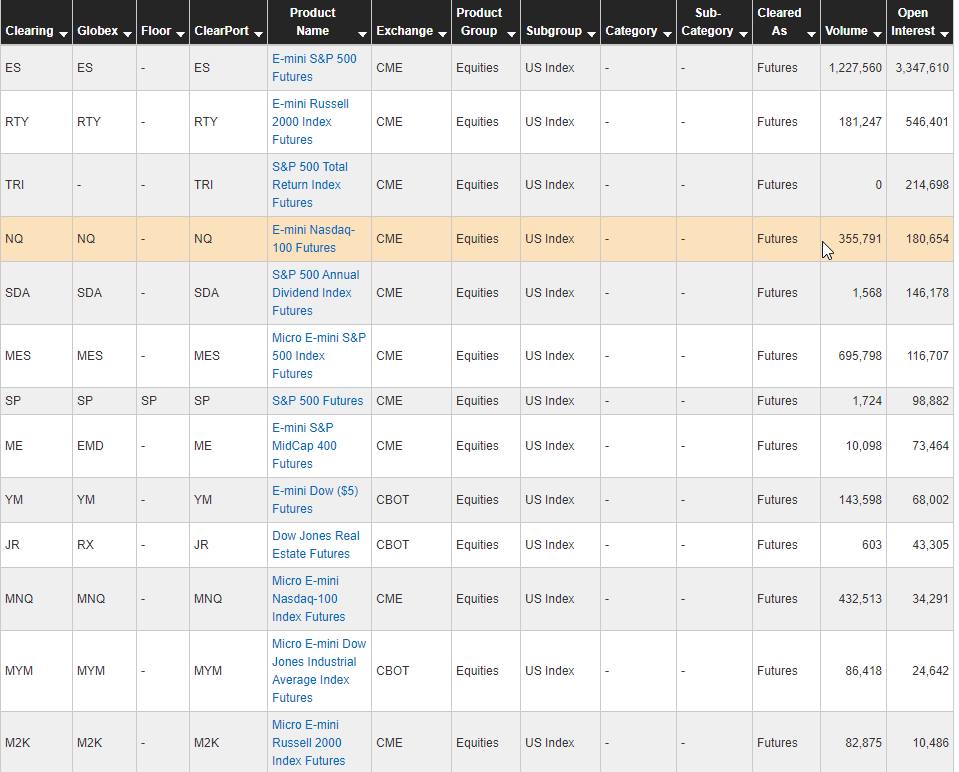Sort by the Sub-Category column arrow
Screen dimensions: 959x772
(743, 34)
